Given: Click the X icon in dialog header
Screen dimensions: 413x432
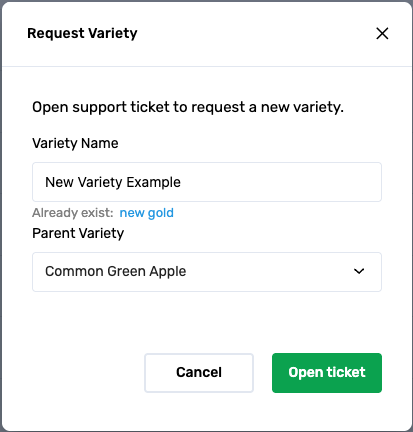Looking at the screenshot, I should (382, 33).
